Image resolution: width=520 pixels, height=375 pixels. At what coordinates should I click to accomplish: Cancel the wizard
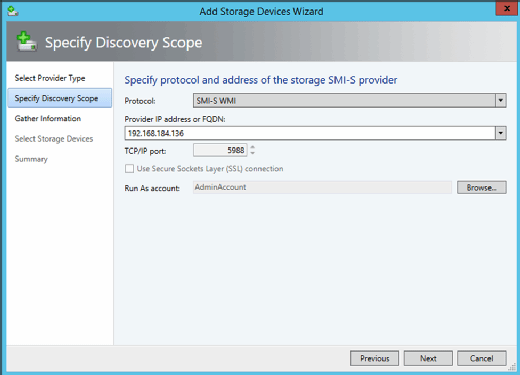tap(482, 358)
